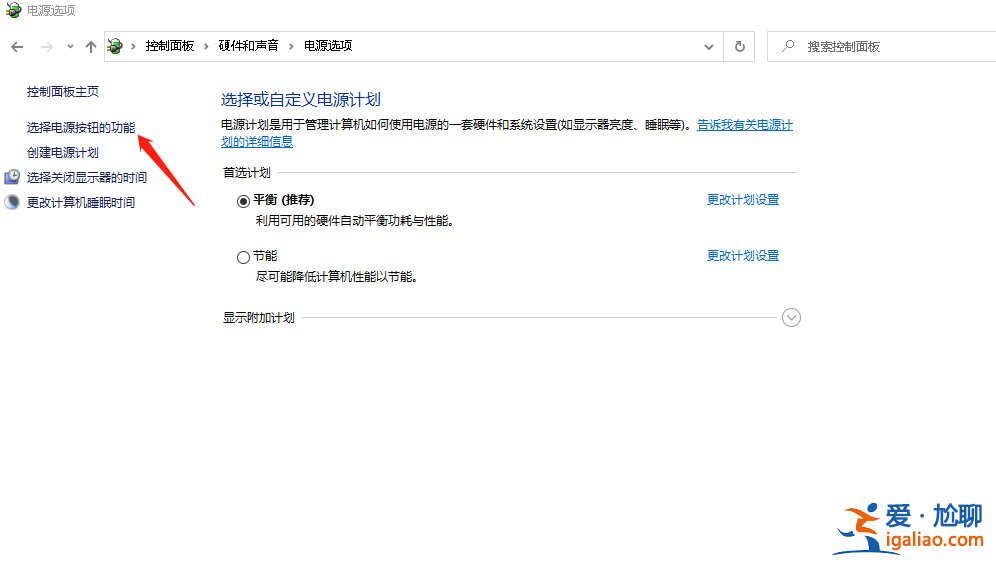
Task: Click the 选择或自定义电源计划 heading
Action: (x=300, y=100)
